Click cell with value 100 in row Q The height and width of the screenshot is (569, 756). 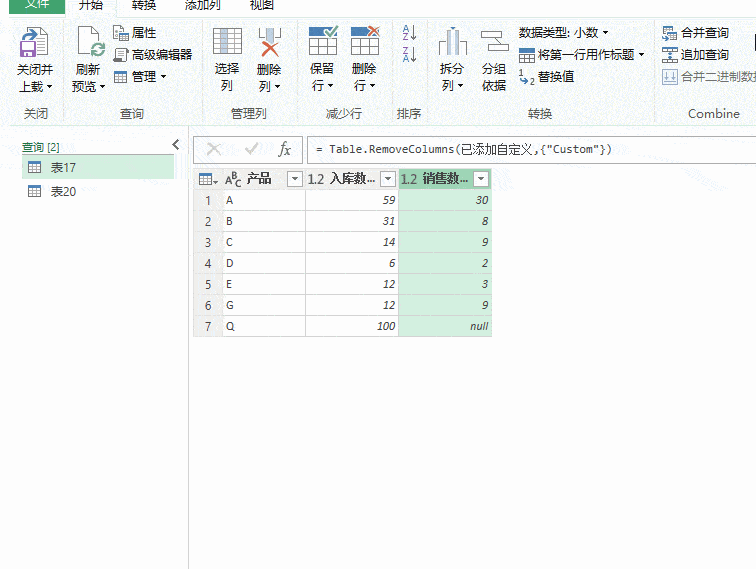tap(352, 326)
